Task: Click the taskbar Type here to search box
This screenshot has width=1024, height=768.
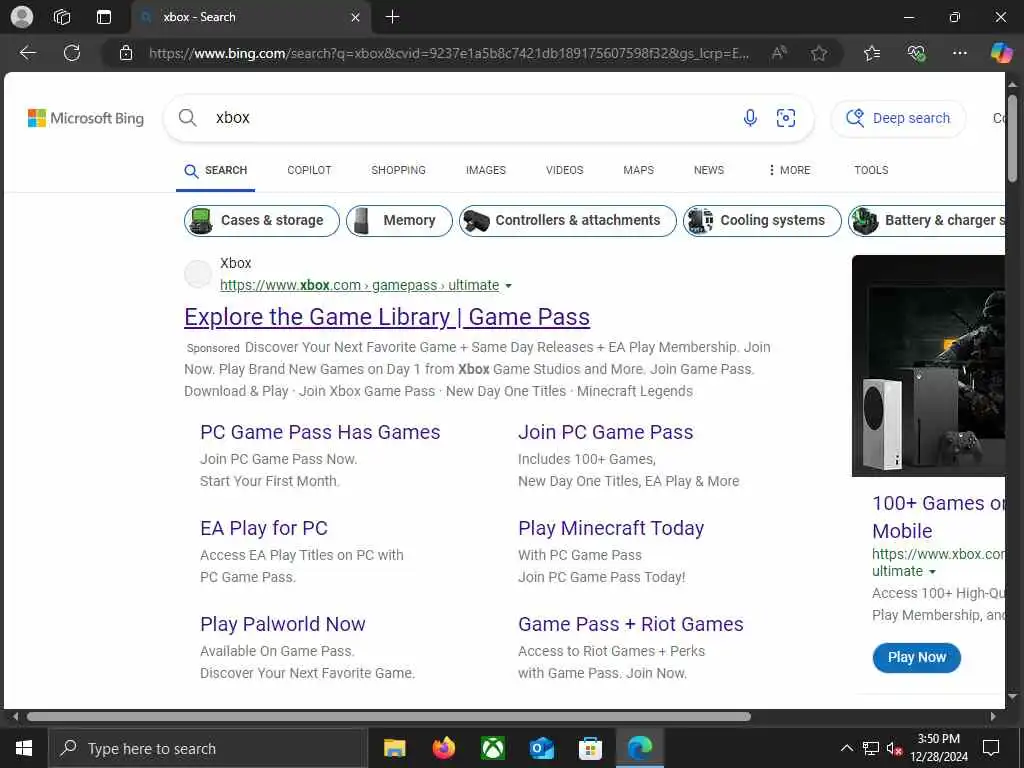Action: click(x=207, y=748)
